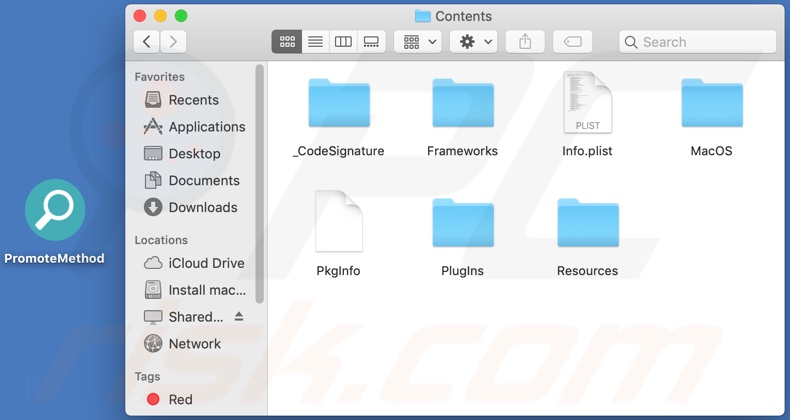
Task: Select the MacOS folder icon
Action: 712,103
